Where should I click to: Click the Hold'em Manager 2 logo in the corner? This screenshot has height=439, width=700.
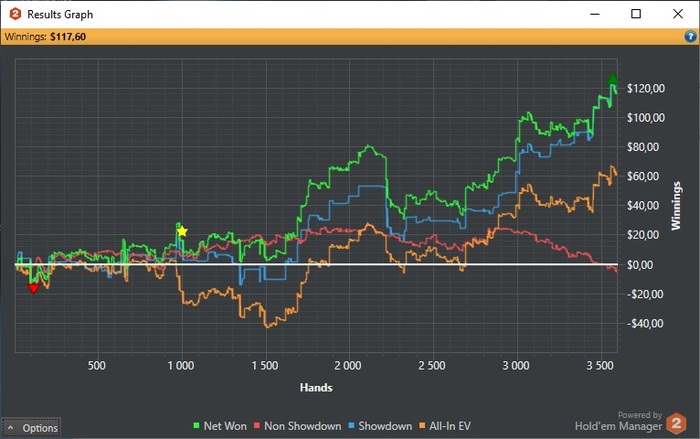[676, 423]
